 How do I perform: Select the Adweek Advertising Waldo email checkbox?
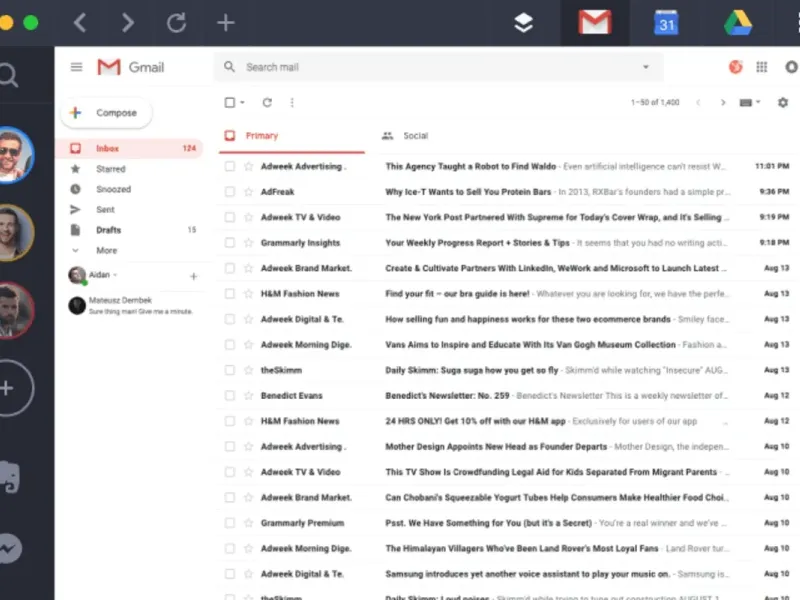(x=230, y=166)
